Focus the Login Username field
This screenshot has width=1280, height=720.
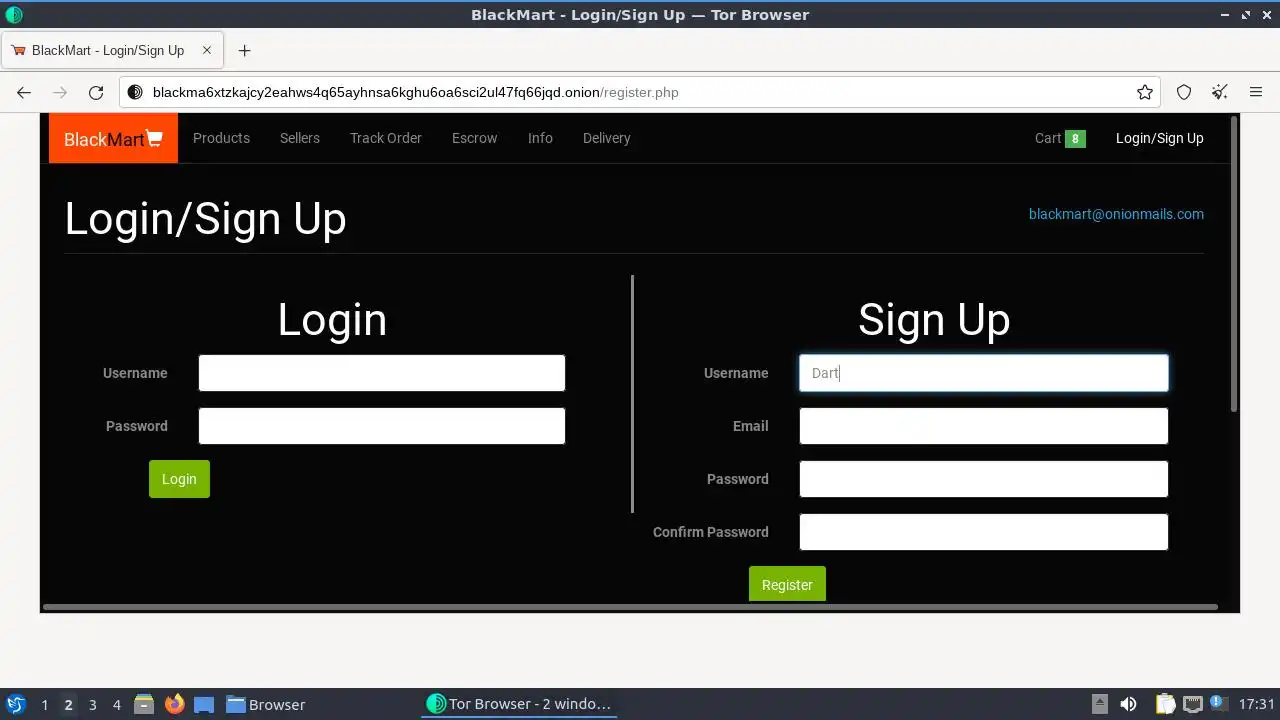pos(382,373)
